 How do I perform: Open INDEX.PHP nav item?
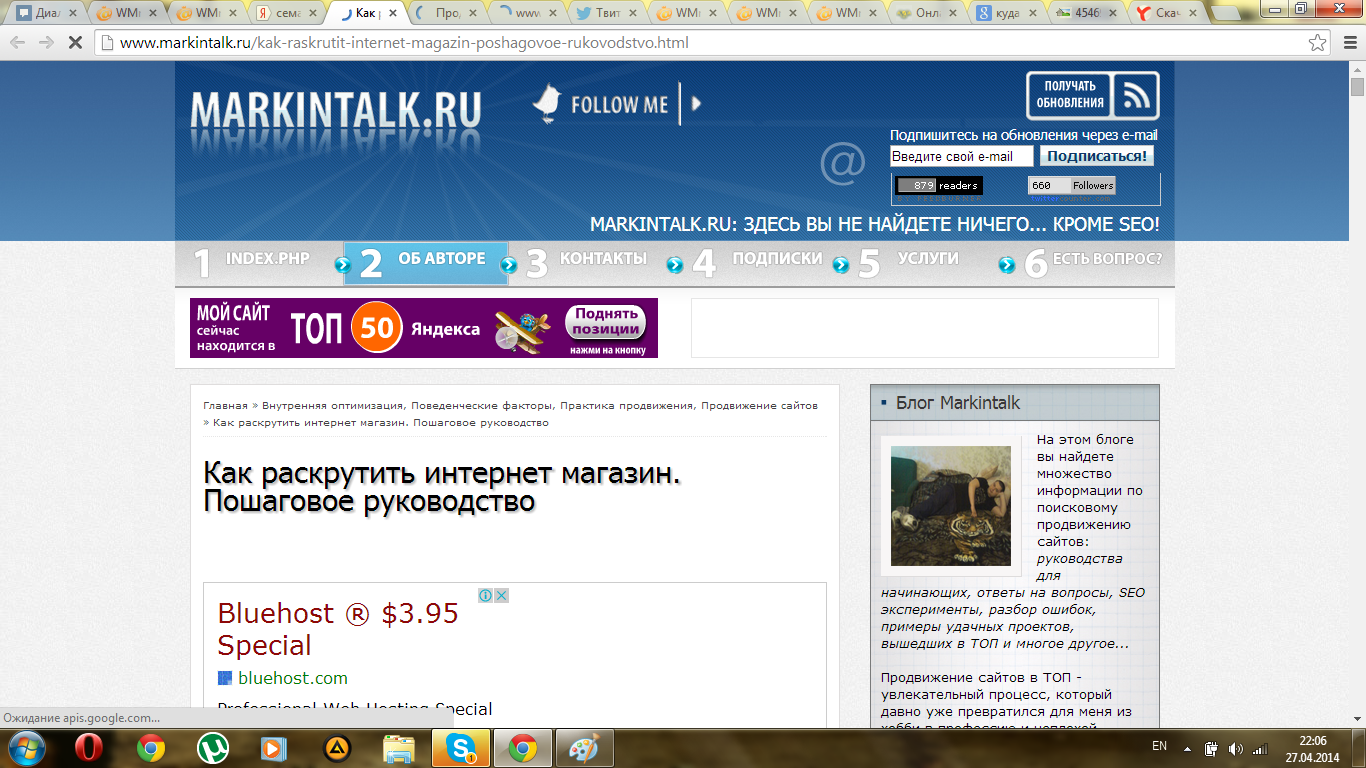pos(268,258)
